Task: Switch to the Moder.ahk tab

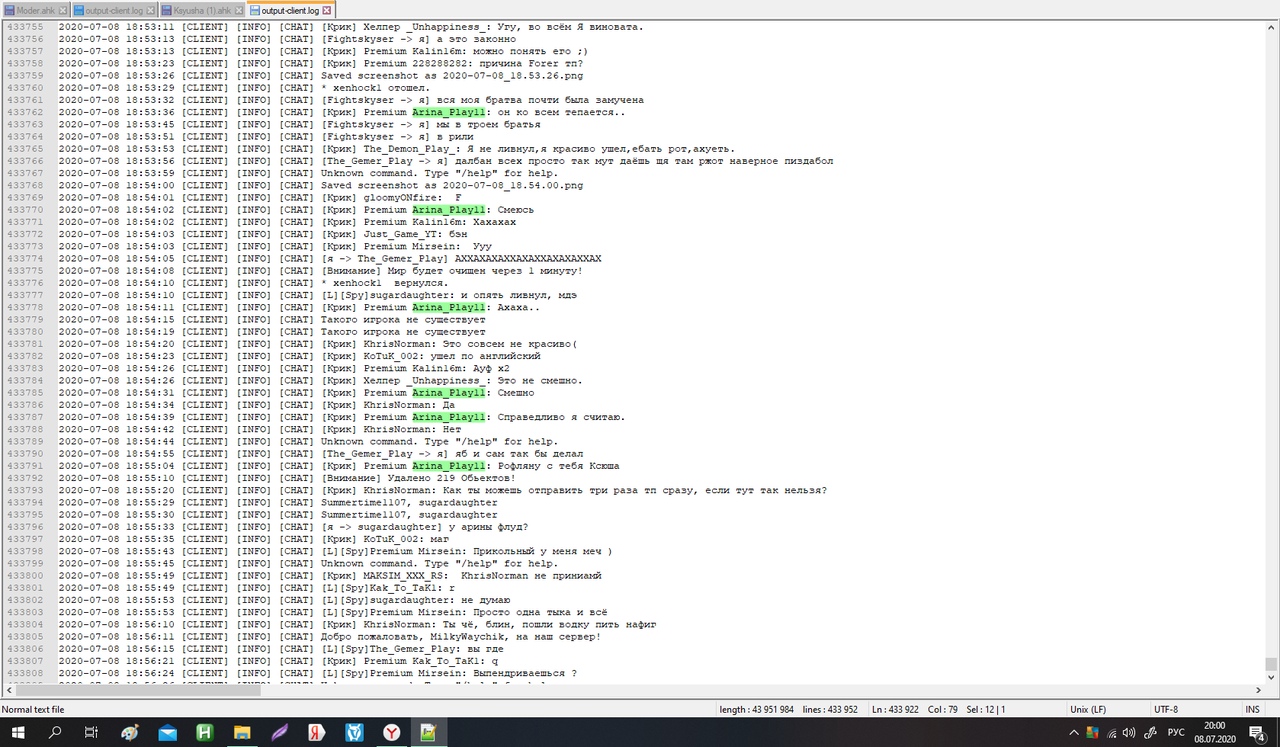Action: 34,10
